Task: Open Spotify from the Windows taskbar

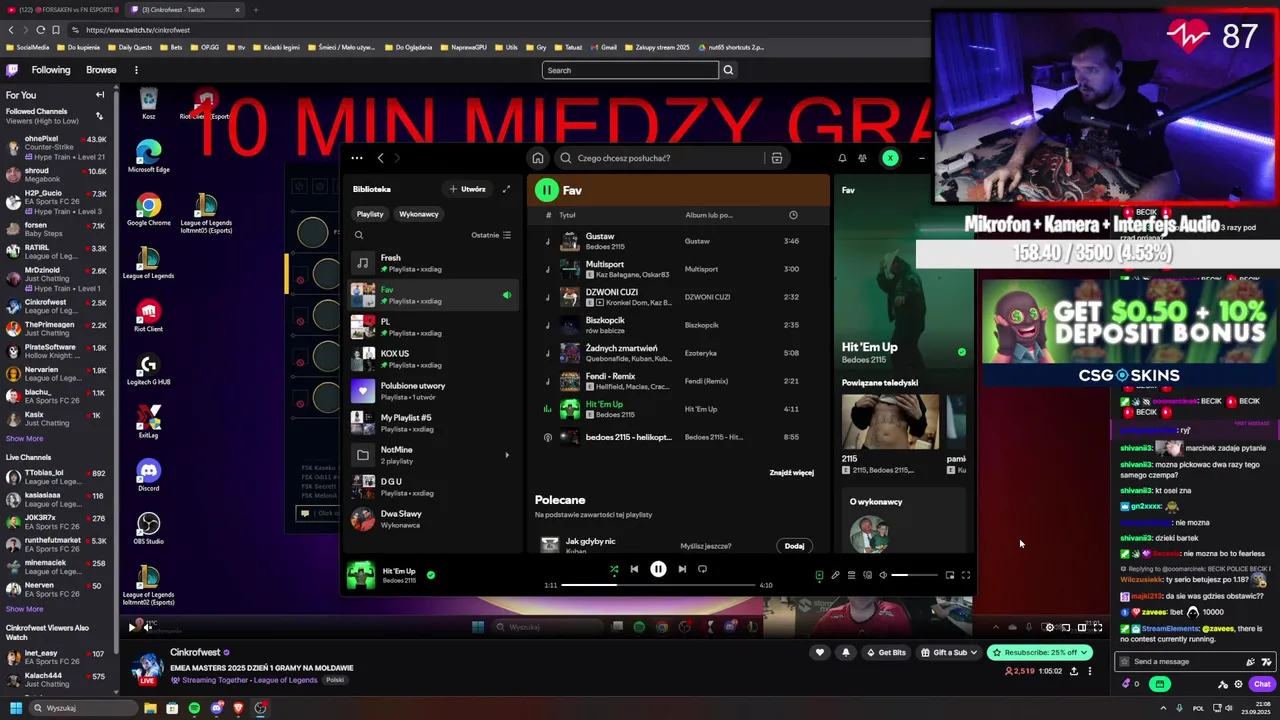Action: pyautogui.click(x=194, y=708)
